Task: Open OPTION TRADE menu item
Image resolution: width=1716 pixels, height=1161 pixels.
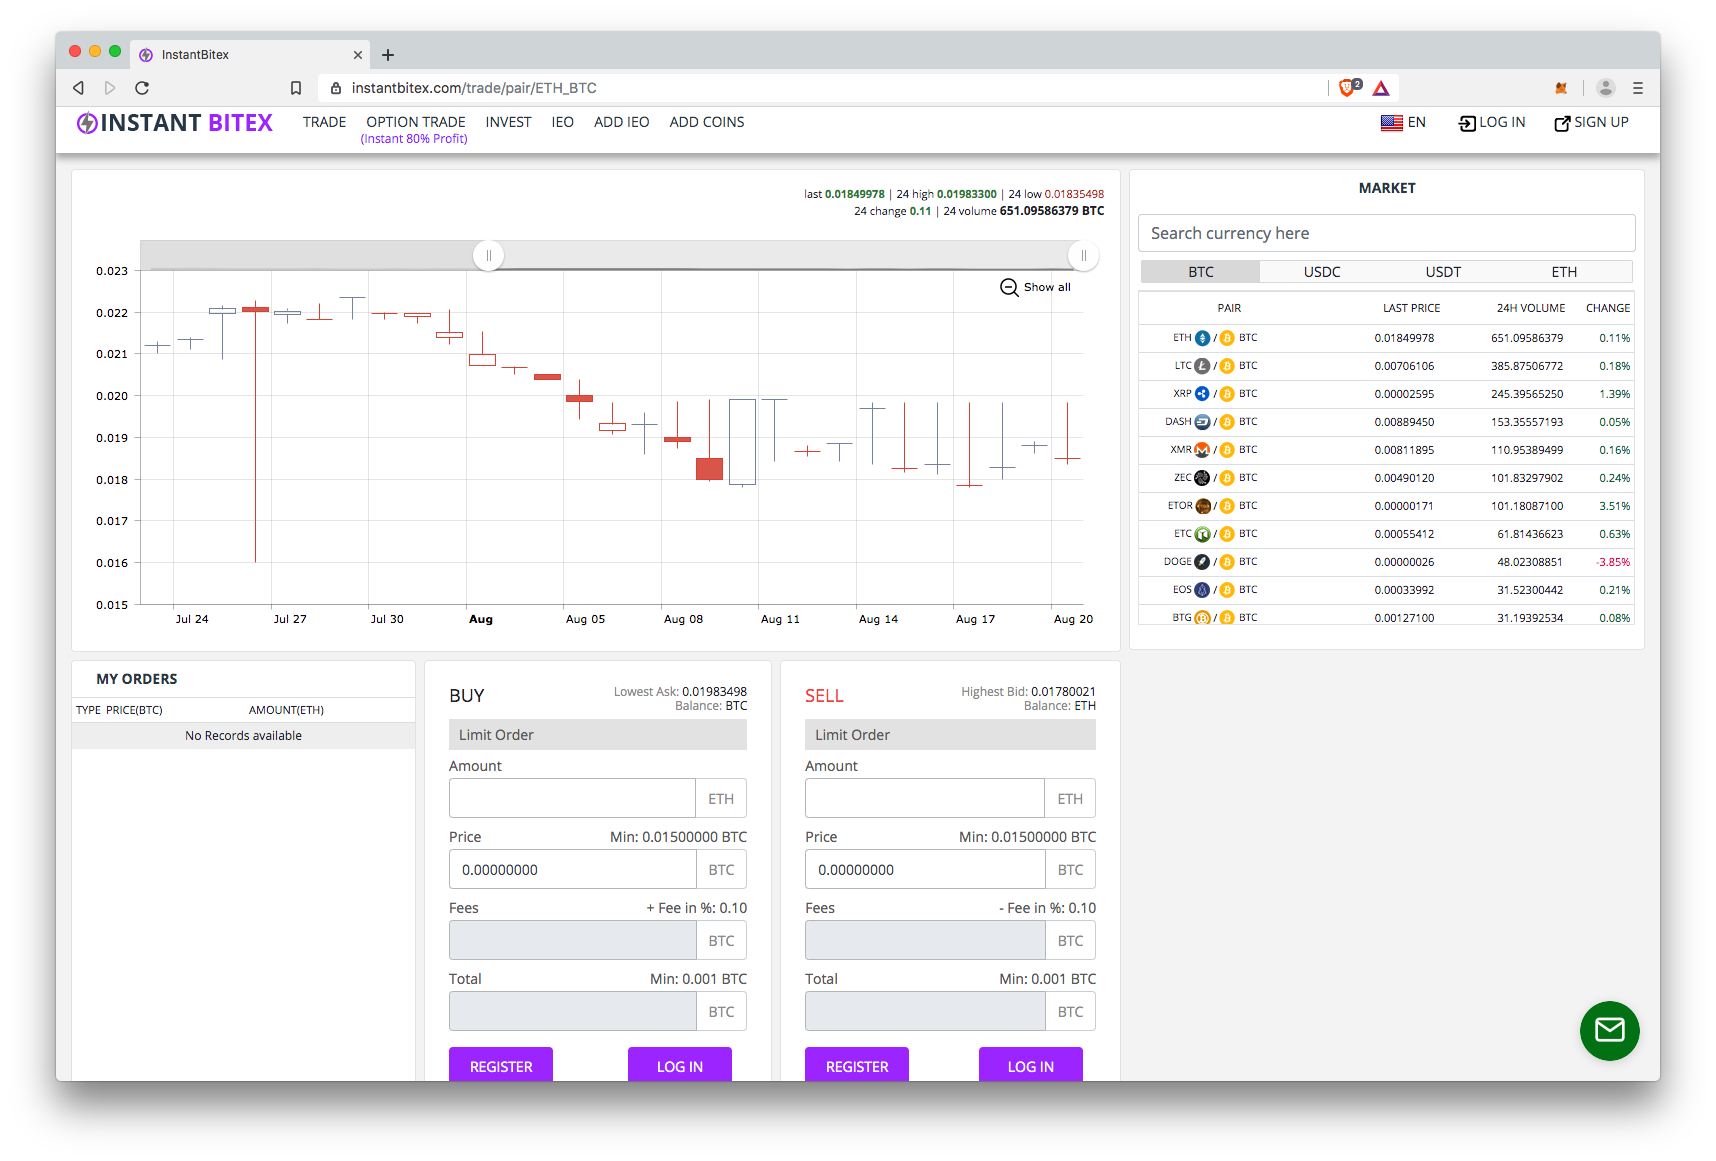Action: click(416, 122)
